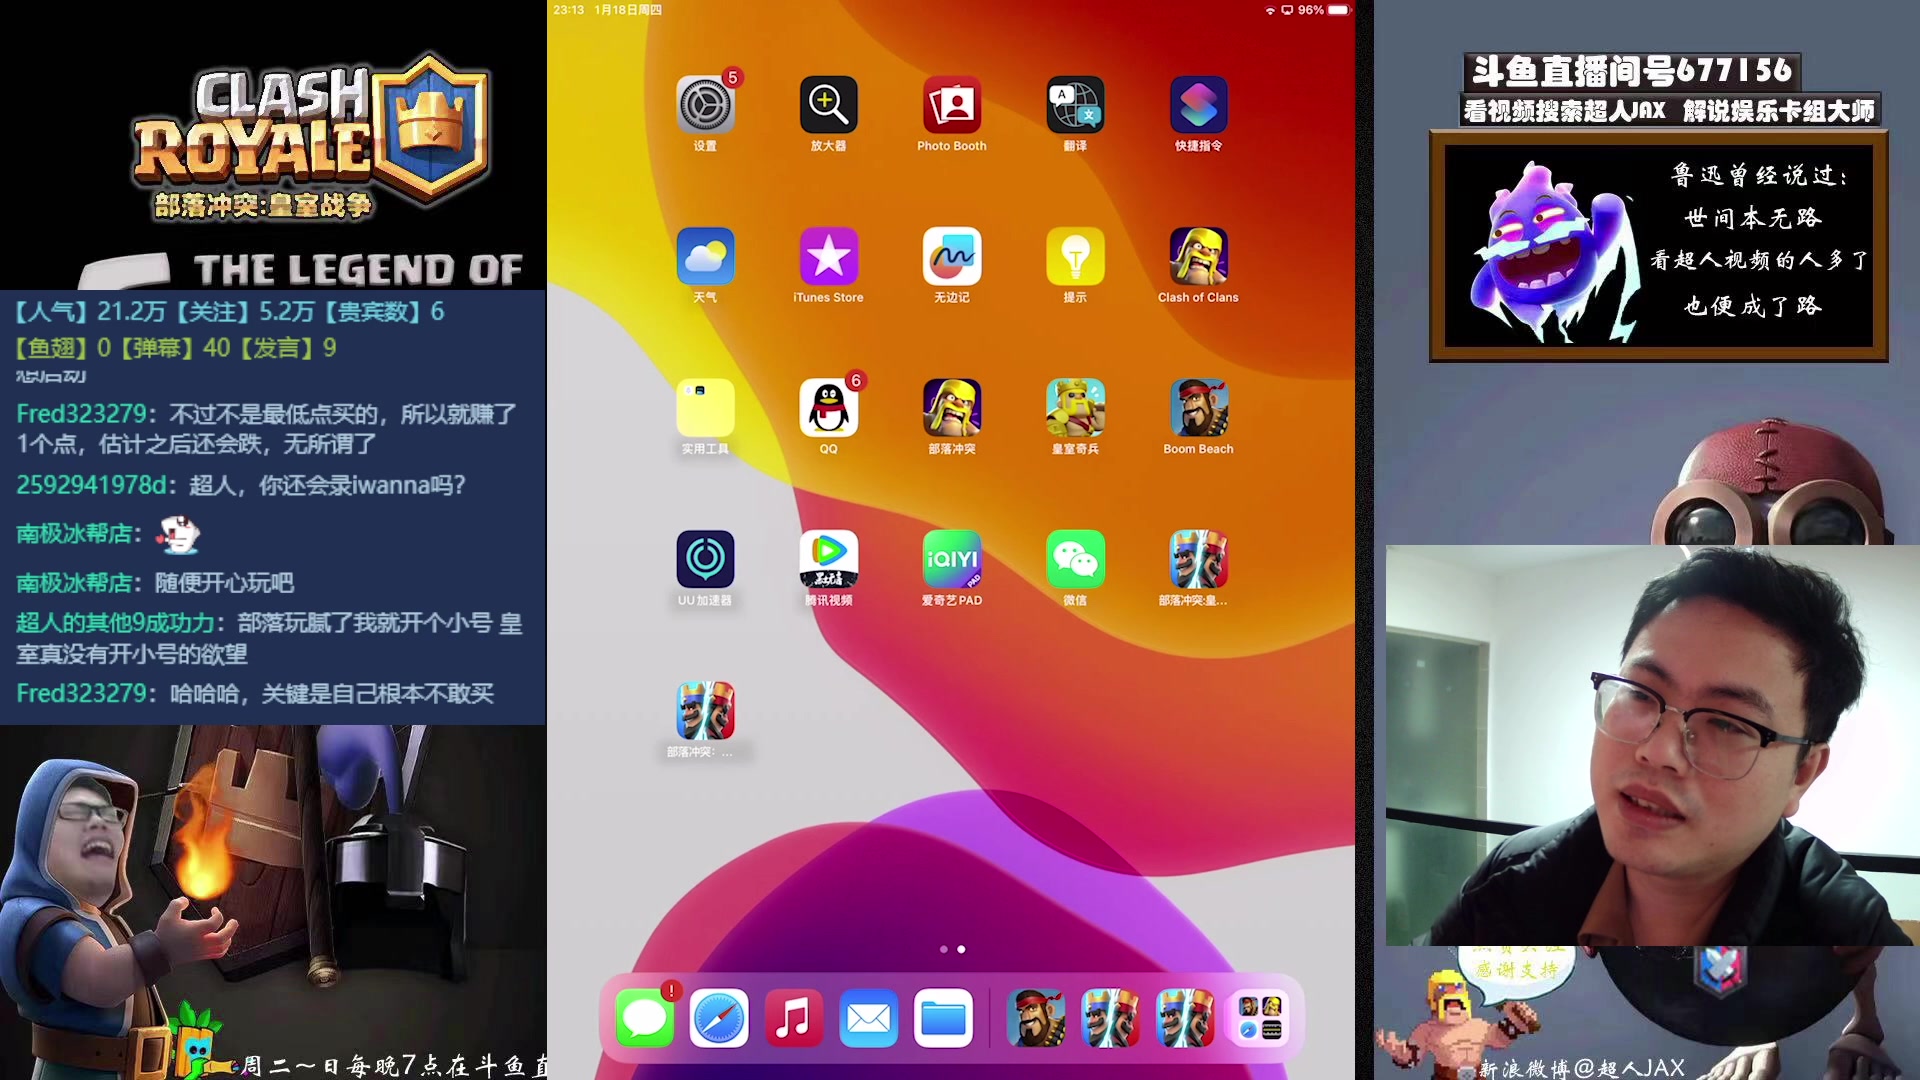
Task: Open the Music app in the dock
Action: point(794,1018)
